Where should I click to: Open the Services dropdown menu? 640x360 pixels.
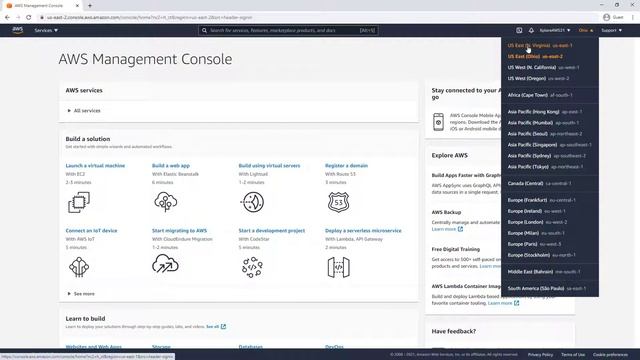[x=46, y=30]
